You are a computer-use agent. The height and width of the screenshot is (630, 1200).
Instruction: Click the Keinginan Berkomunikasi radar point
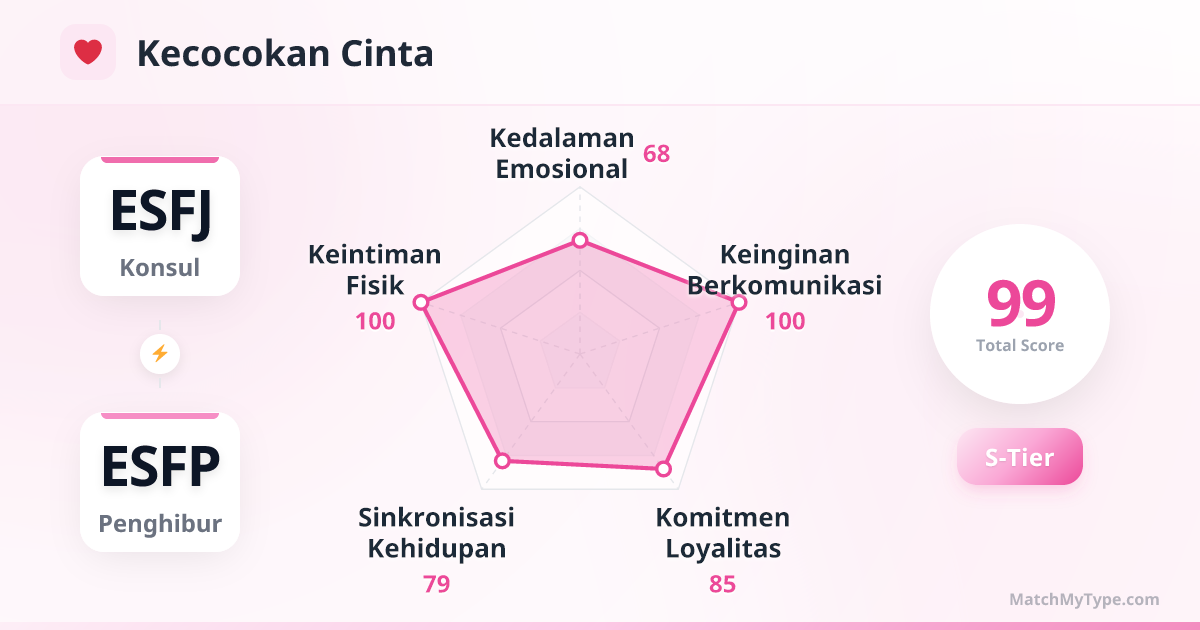click(738, 302)
